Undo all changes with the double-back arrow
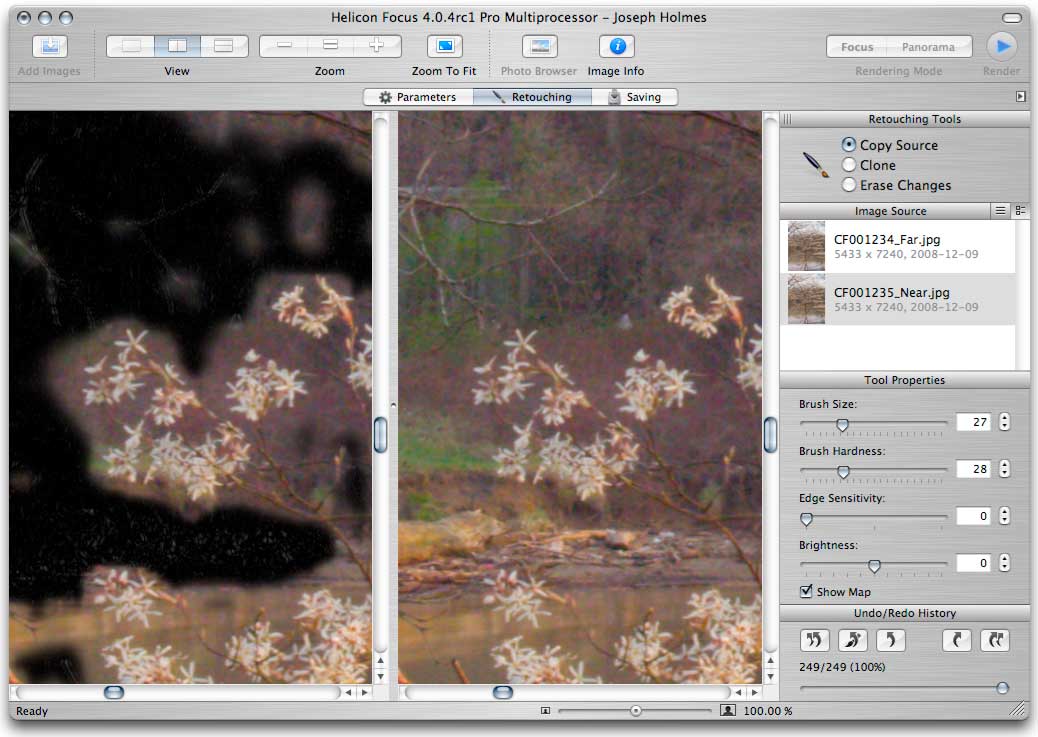Image resolution: width=1038 pixels, height=737 pixels. click(x=813, y=640)
